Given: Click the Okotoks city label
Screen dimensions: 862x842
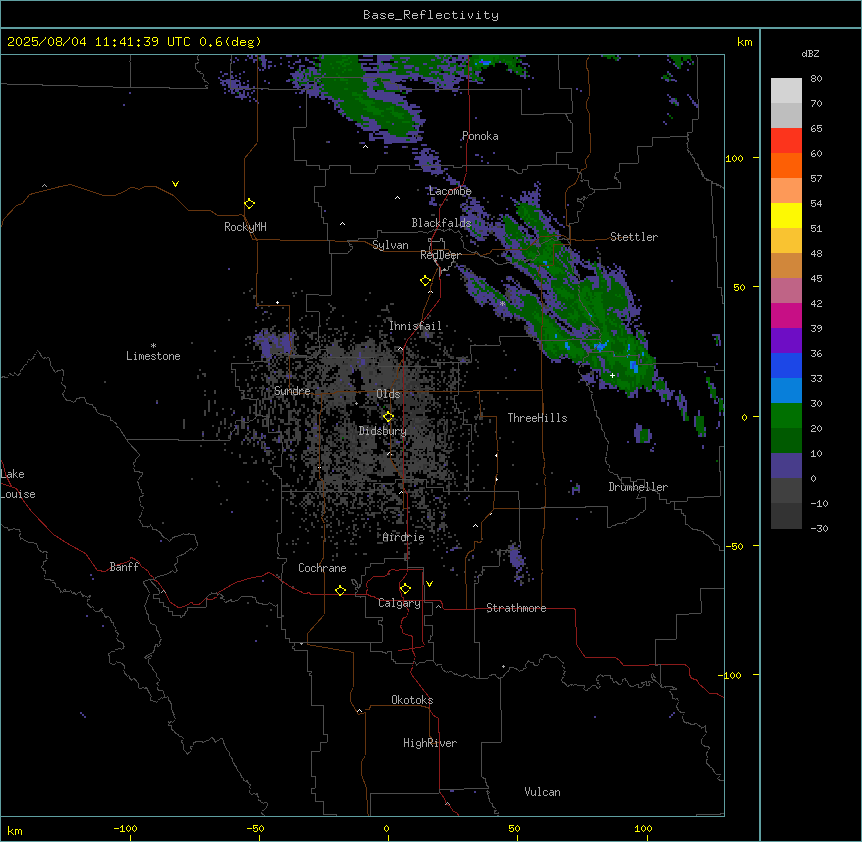Looking at the screenshot, I should (x=412, y=700).
